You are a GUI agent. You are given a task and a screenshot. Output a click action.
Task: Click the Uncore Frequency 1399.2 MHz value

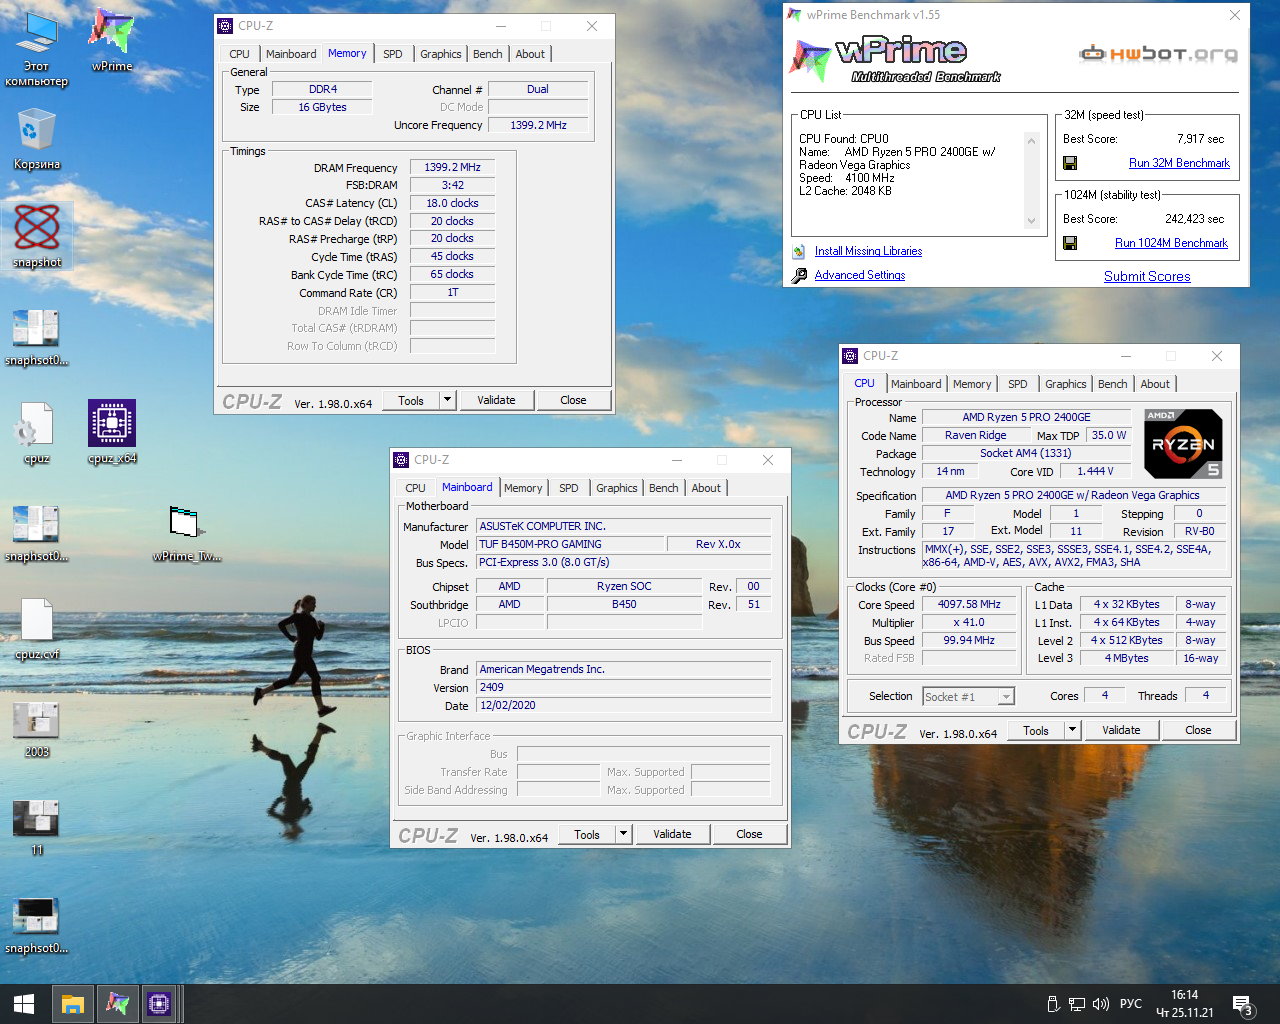pos(538,125)
